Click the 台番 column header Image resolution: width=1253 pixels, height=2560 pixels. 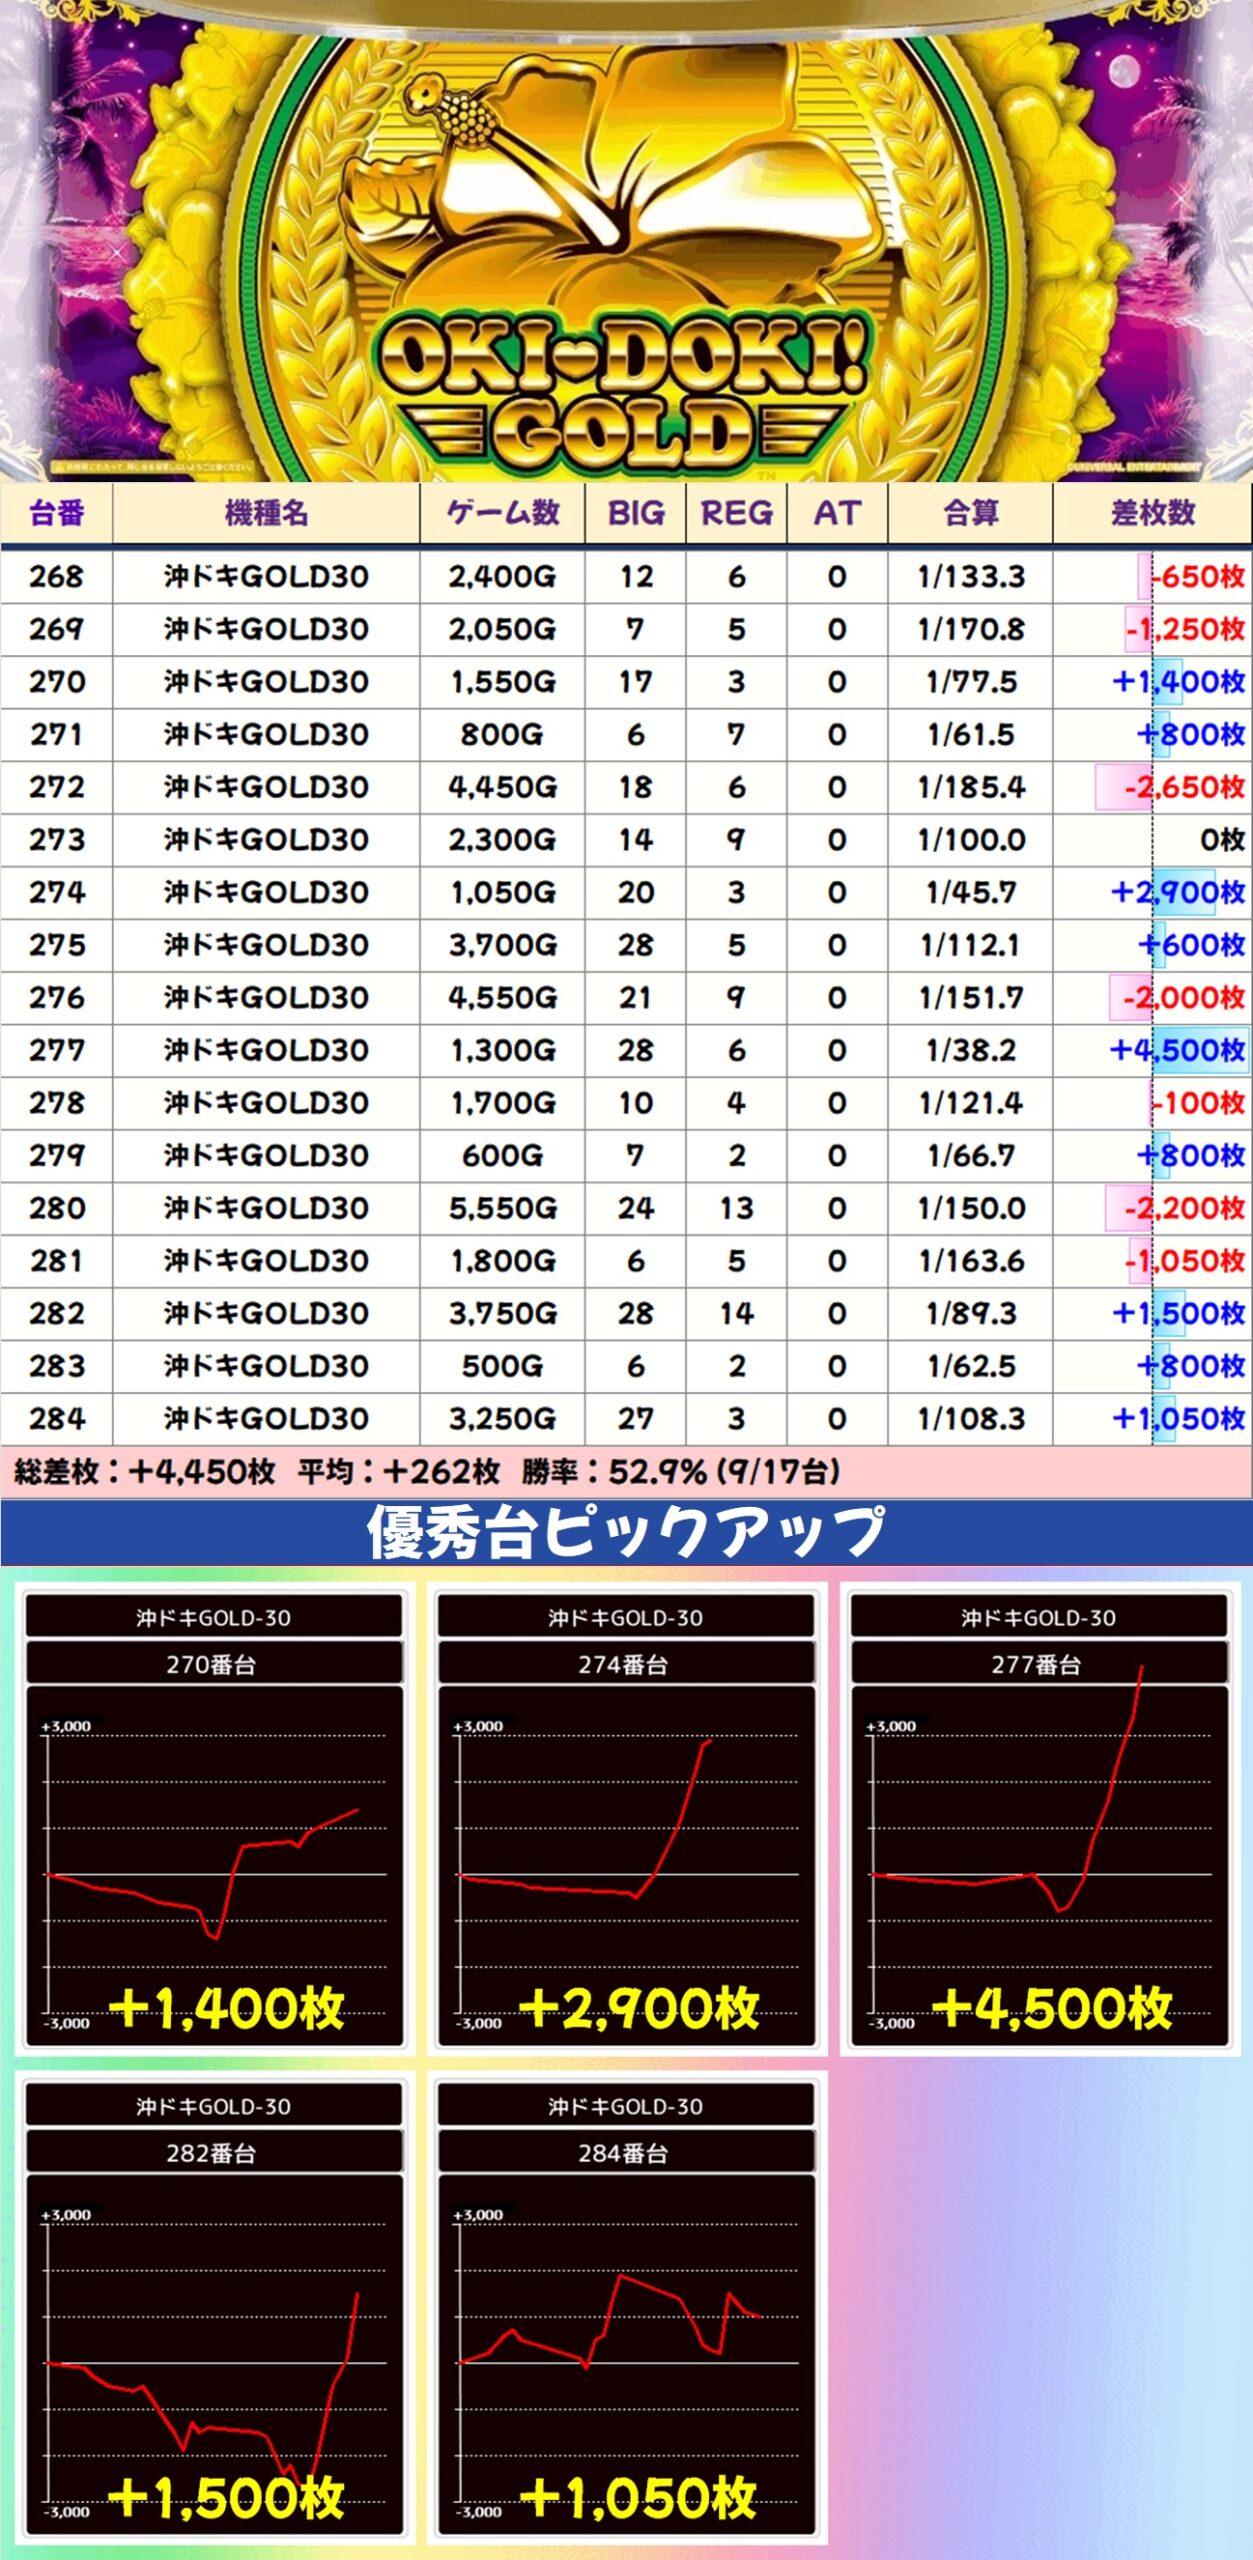tap(57, 513)
